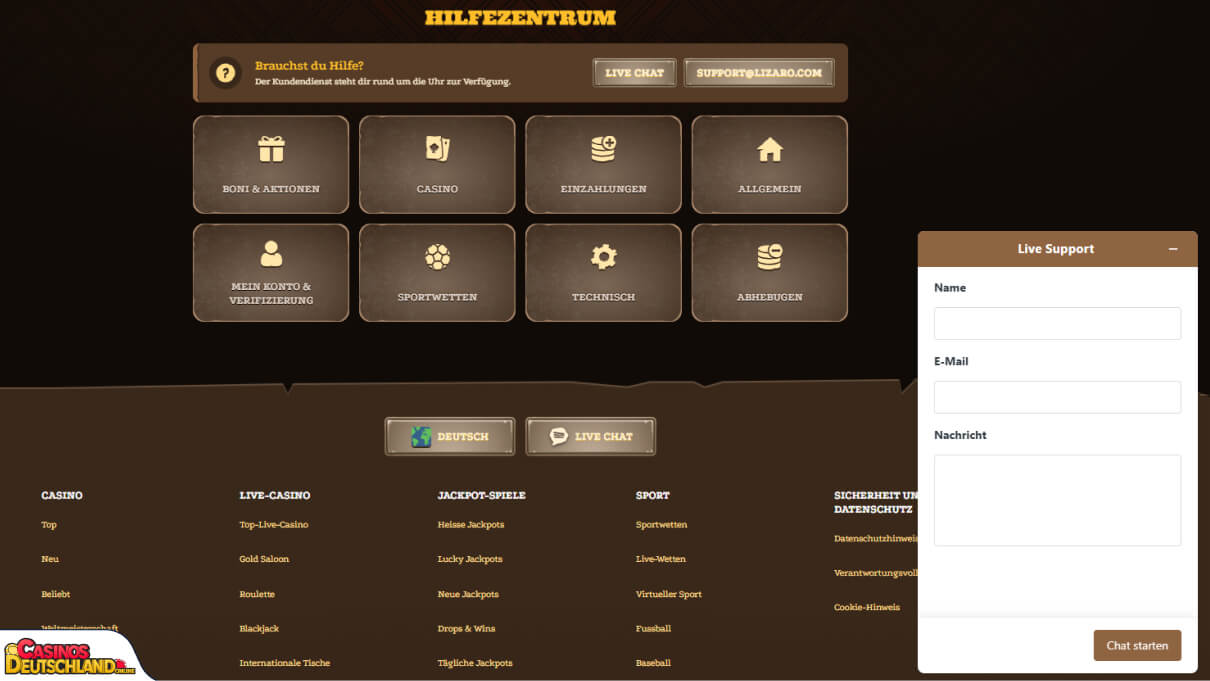This screenshot has width=1210, height=681.
Task: Go to Neue Jackpots
Action: click(468, 594)
